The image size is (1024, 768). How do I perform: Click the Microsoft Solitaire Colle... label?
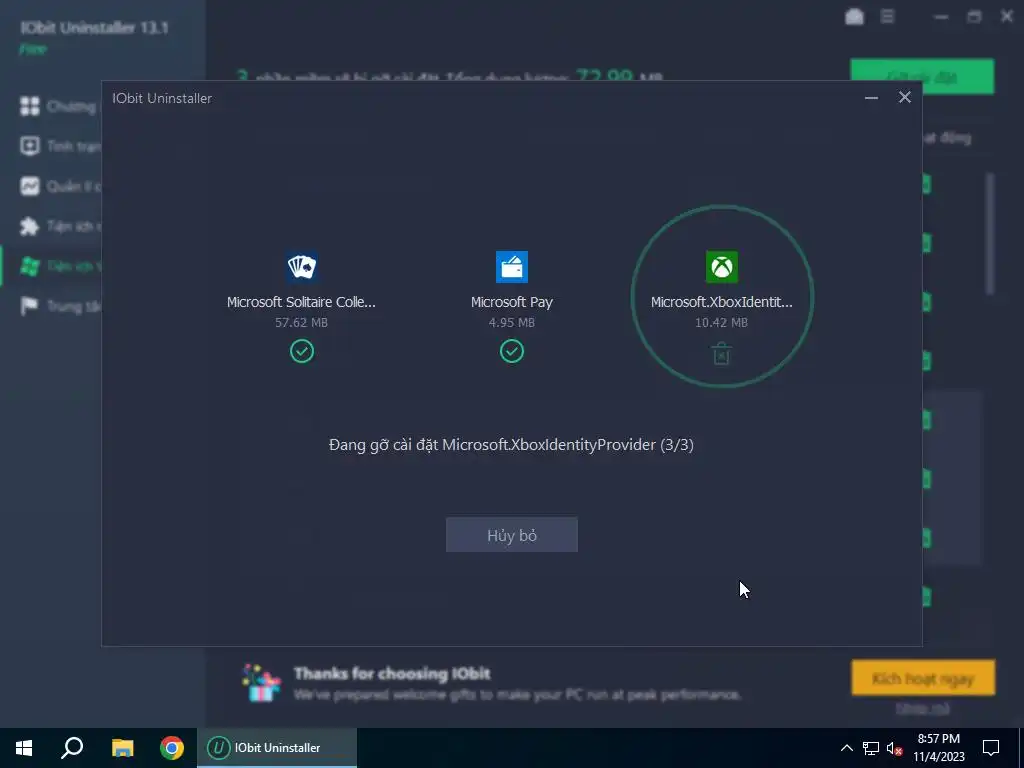click(301, 302)
